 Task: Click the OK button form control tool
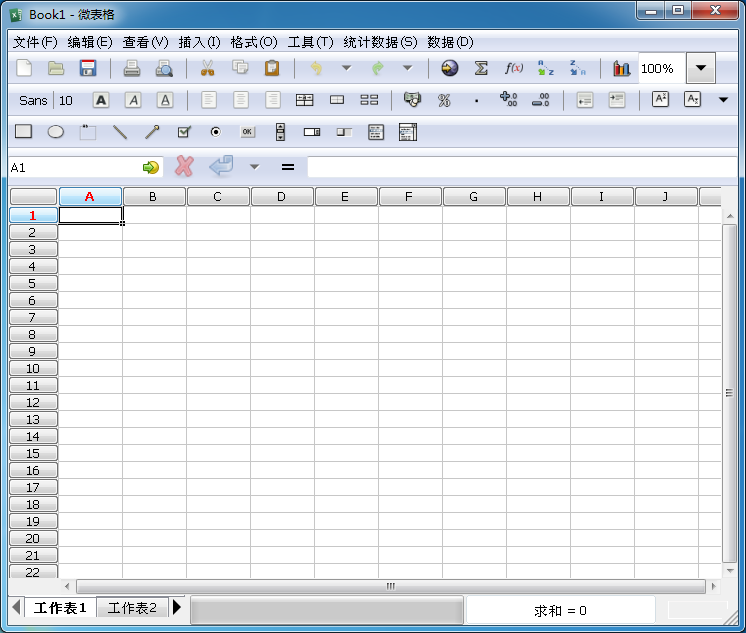tap(247, 132)
